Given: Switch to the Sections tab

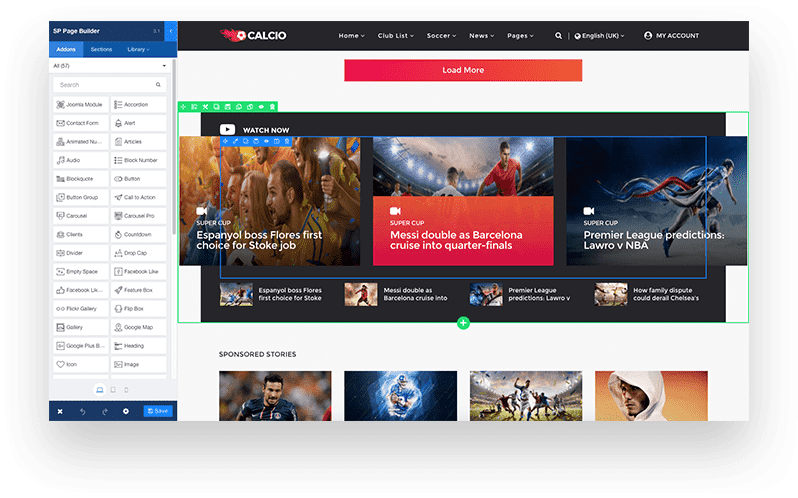Looking at the screenshot, I should (x=101, y=49).
